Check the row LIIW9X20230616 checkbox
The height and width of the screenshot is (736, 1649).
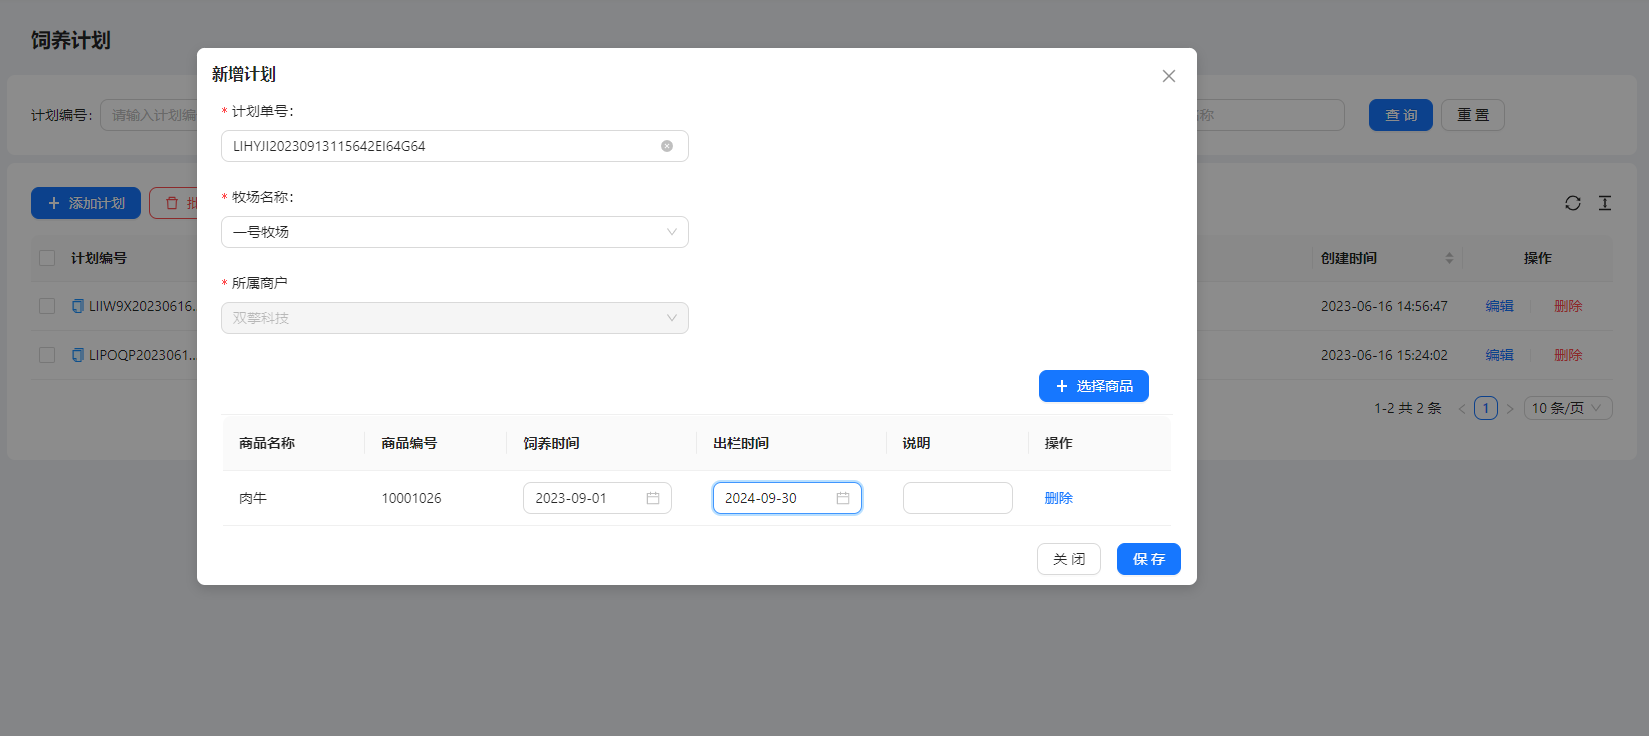tap(47, 306)
